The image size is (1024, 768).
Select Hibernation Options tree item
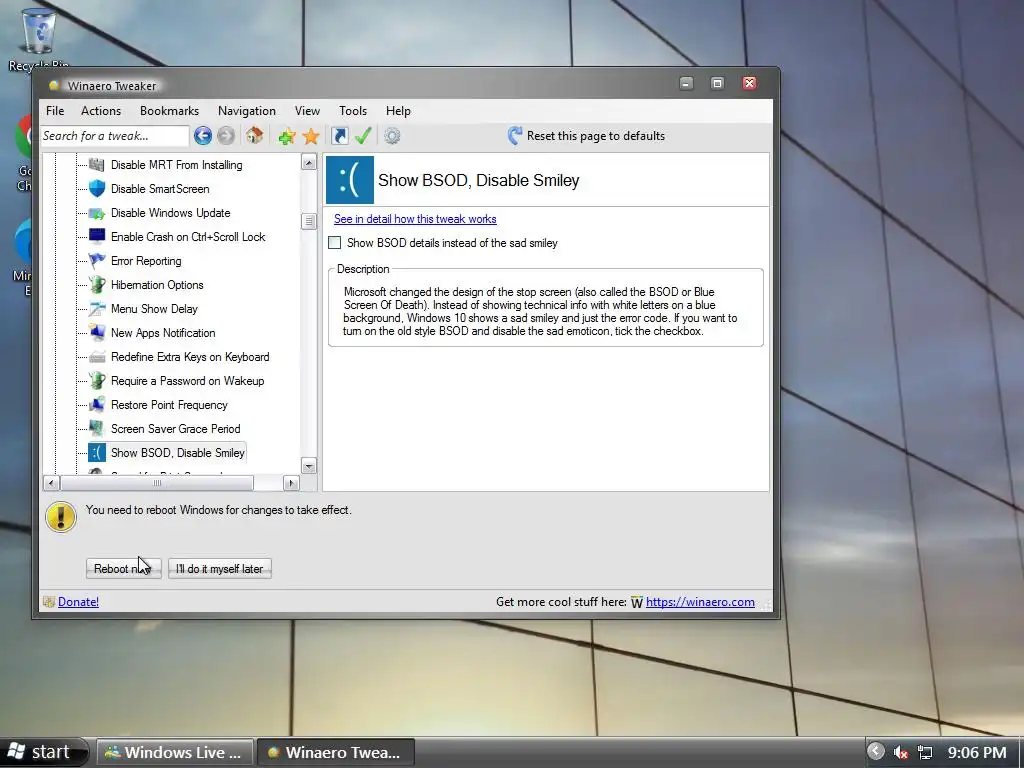click(x=157, y=285)
